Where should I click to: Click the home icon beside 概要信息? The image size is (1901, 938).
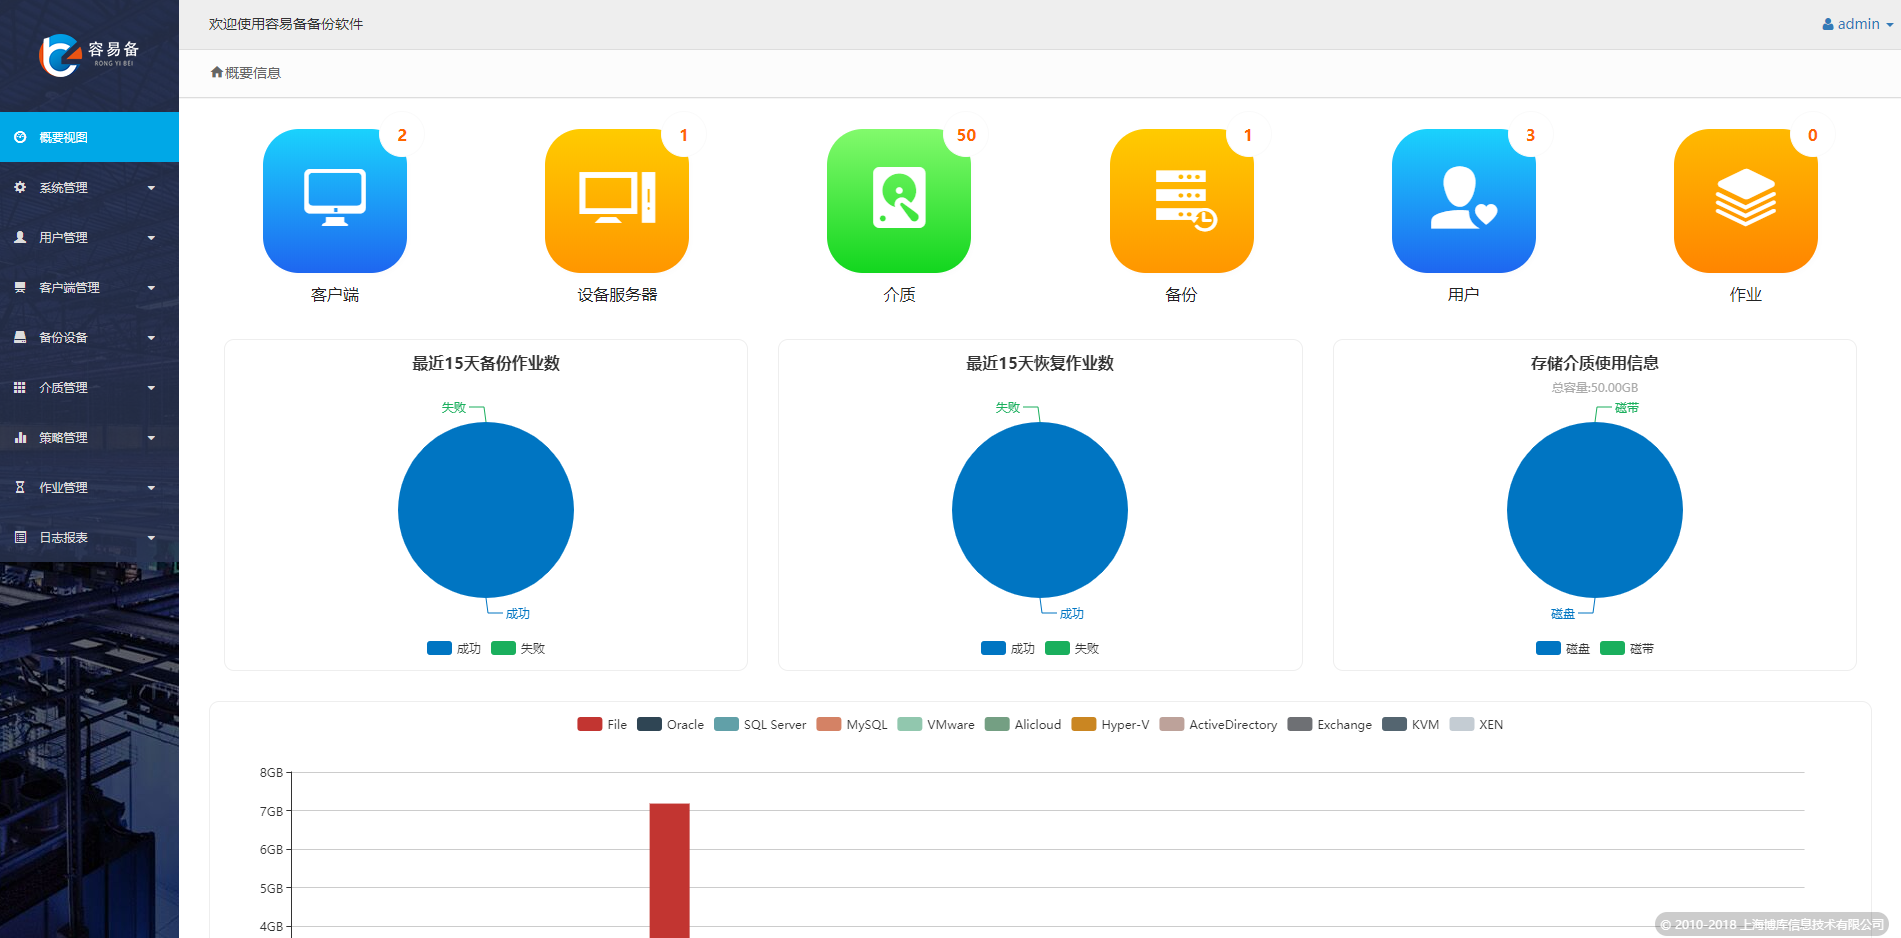pyautogui.click(x=217, y=72)
